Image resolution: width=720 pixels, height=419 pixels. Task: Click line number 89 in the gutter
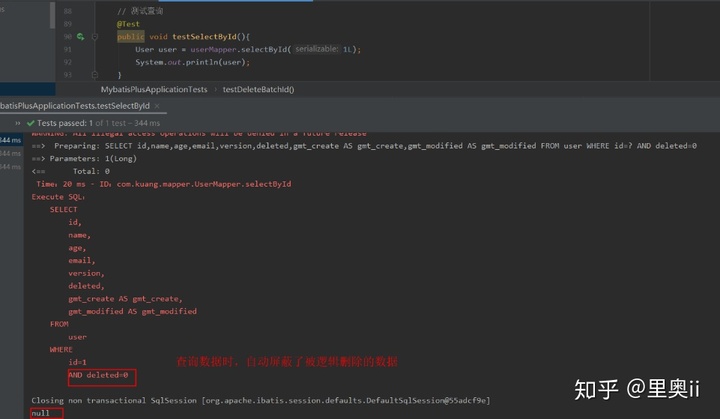[68, 24]
